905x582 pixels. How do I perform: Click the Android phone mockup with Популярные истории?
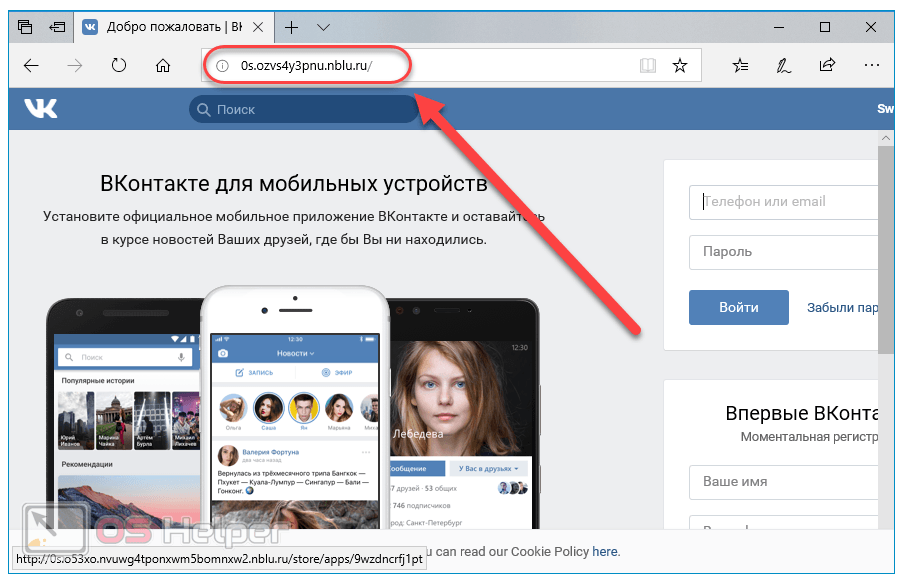click(124, 414)
